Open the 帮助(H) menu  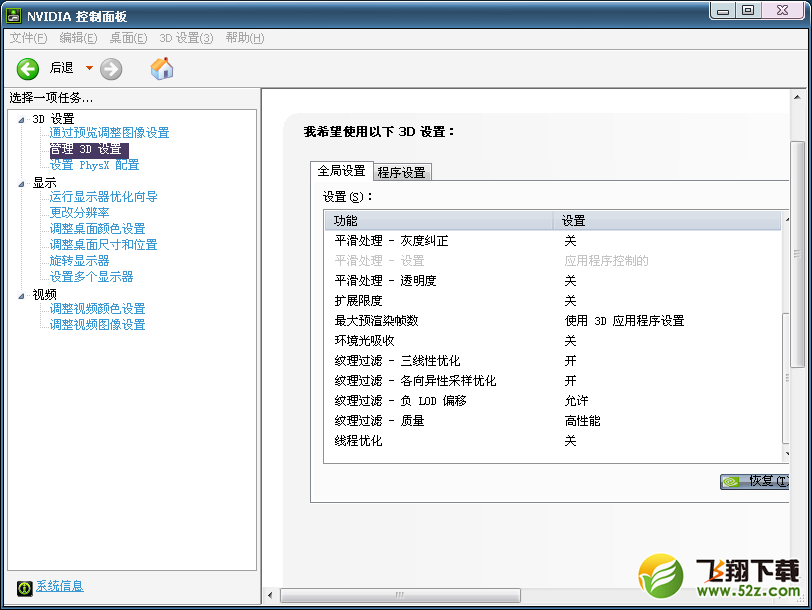[245, 38]
